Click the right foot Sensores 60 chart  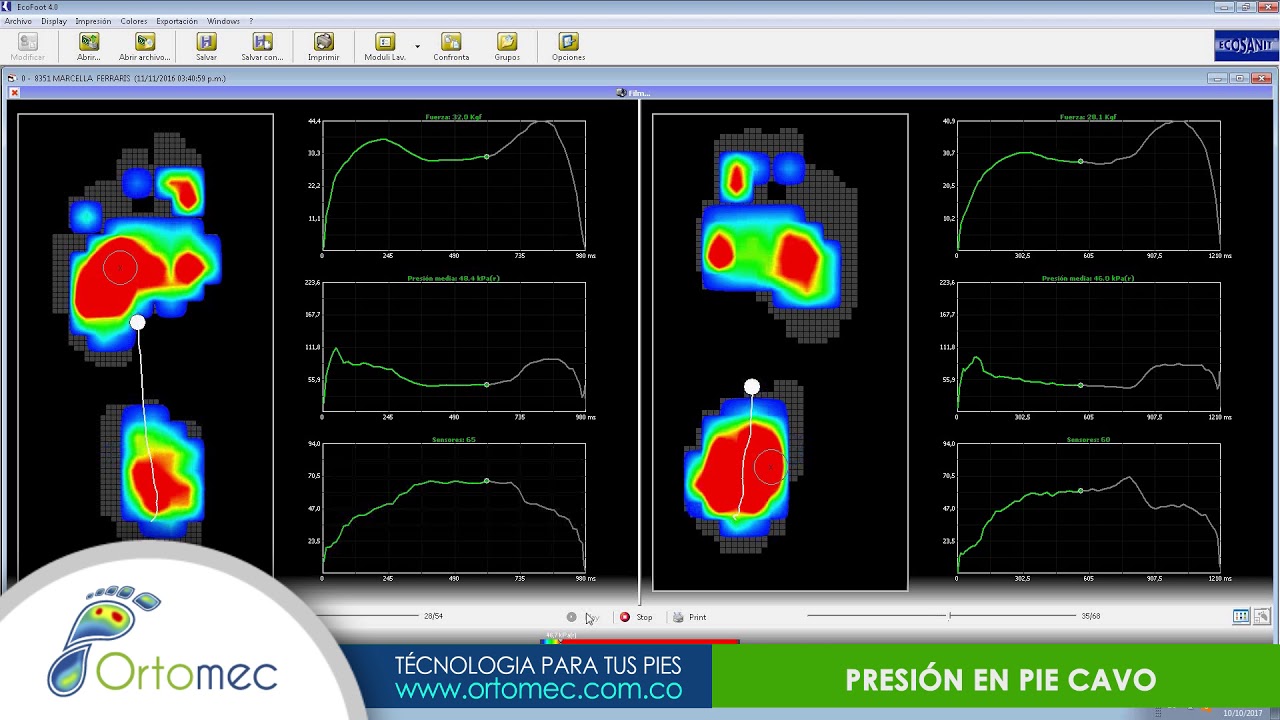point(1088,508)
